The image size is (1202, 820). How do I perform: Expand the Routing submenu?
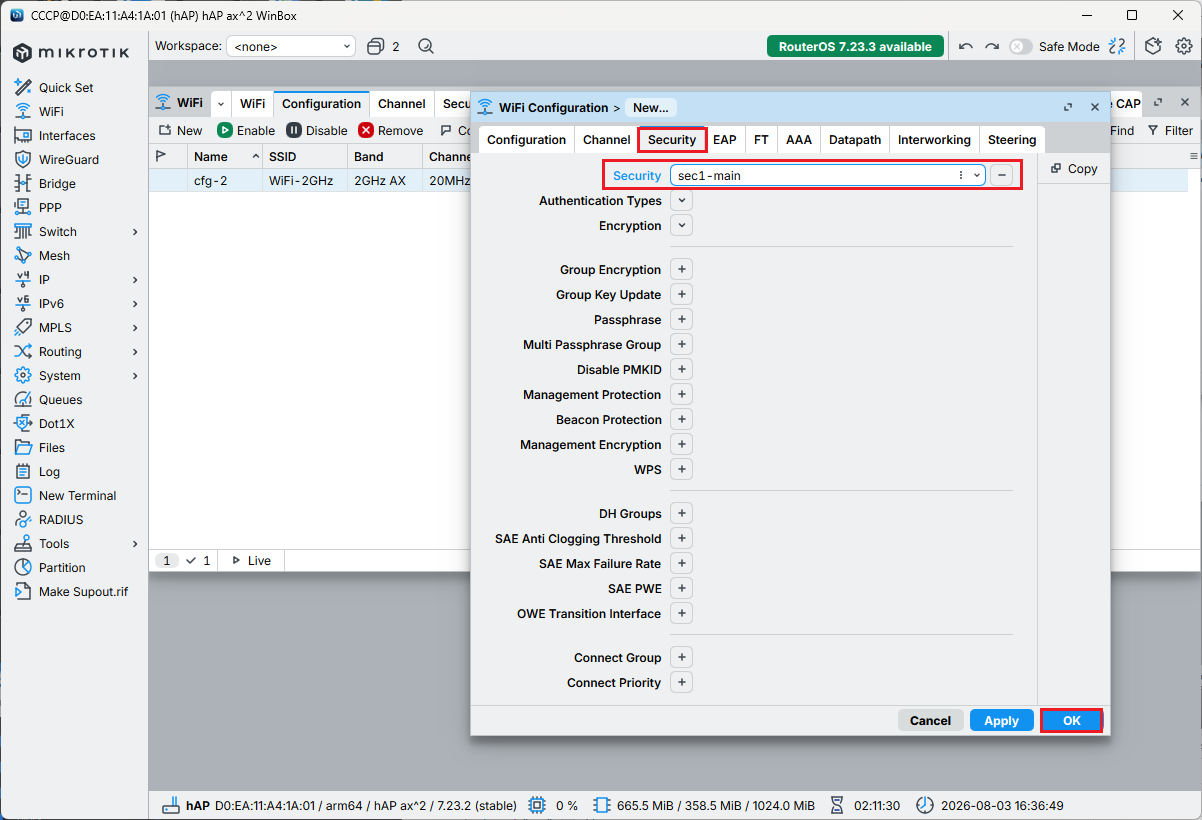(135, 351)
